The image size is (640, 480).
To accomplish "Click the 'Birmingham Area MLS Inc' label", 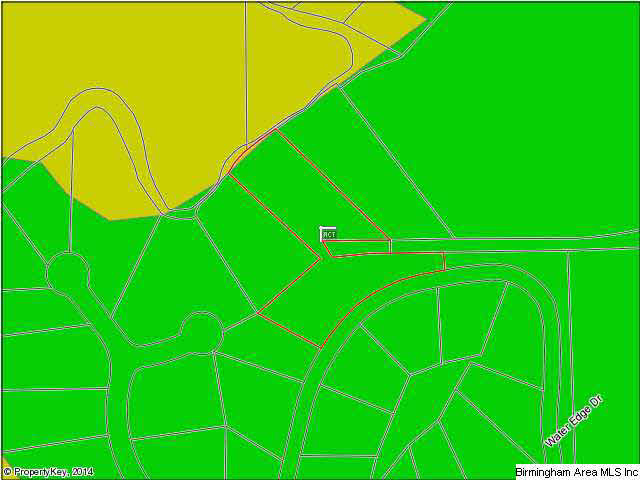I will (x=577, y=472).
